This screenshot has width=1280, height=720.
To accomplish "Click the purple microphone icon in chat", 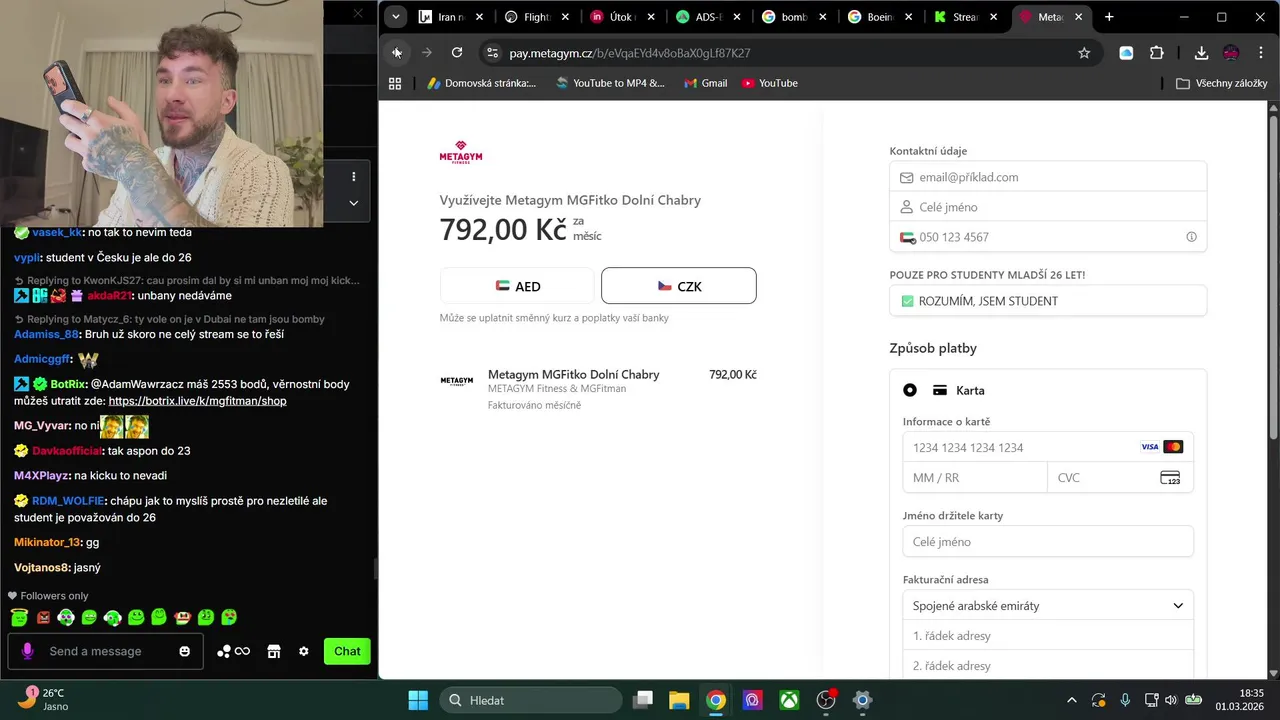I will (x=27, y=651).
